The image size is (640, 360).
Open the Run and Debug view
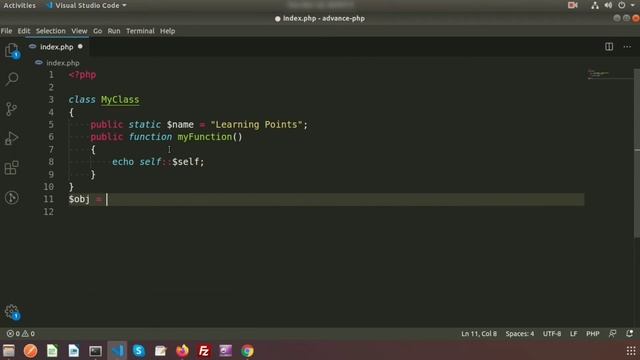pyautogui.click(x=11, y=139)
